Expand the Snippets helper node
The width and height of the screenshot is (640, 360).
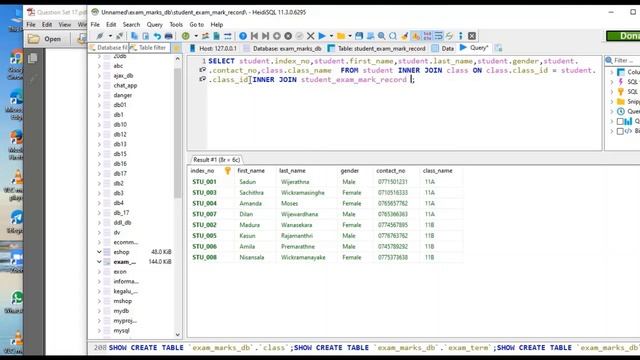(612, 102)
